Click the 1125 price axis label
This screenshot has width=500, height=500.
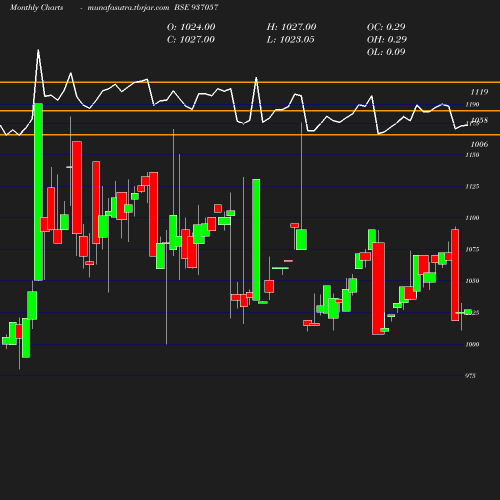(x=472, y=186)
